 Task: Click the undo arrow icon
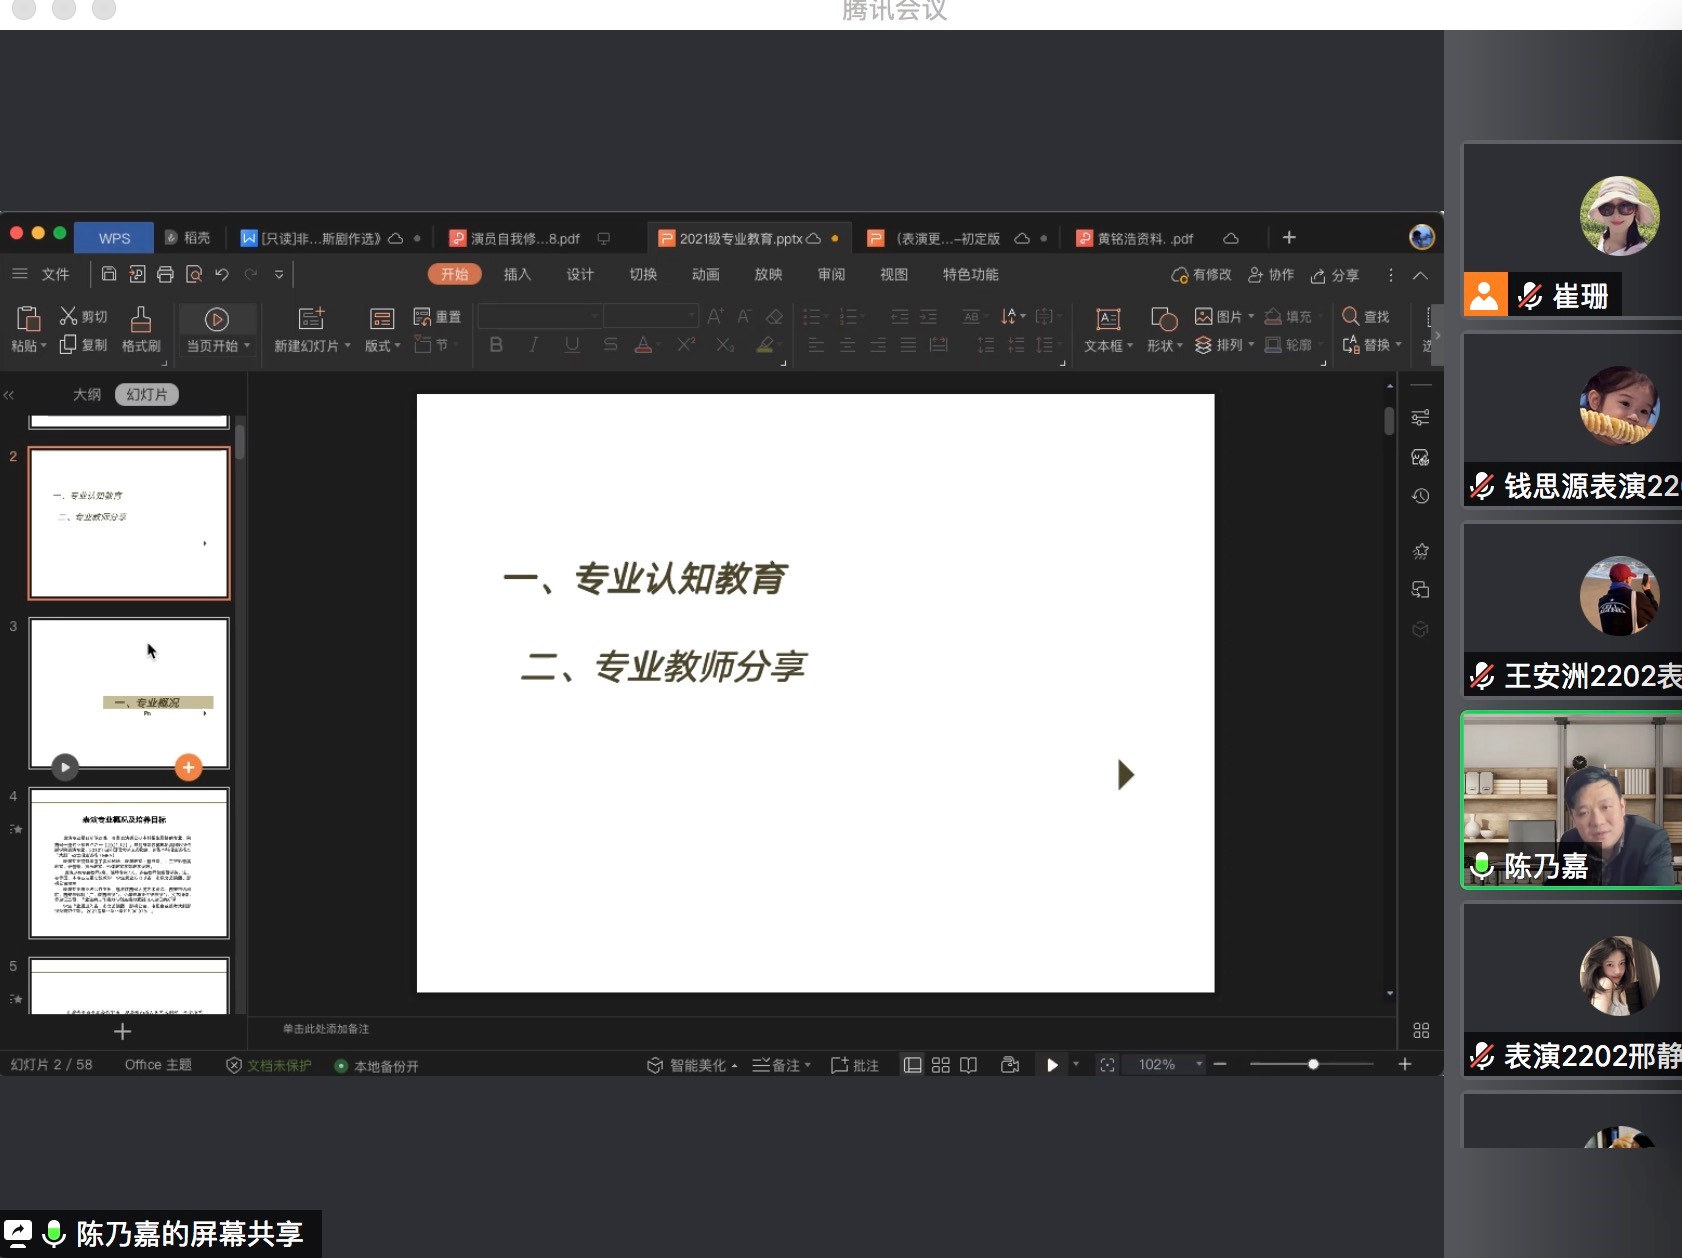222,274
